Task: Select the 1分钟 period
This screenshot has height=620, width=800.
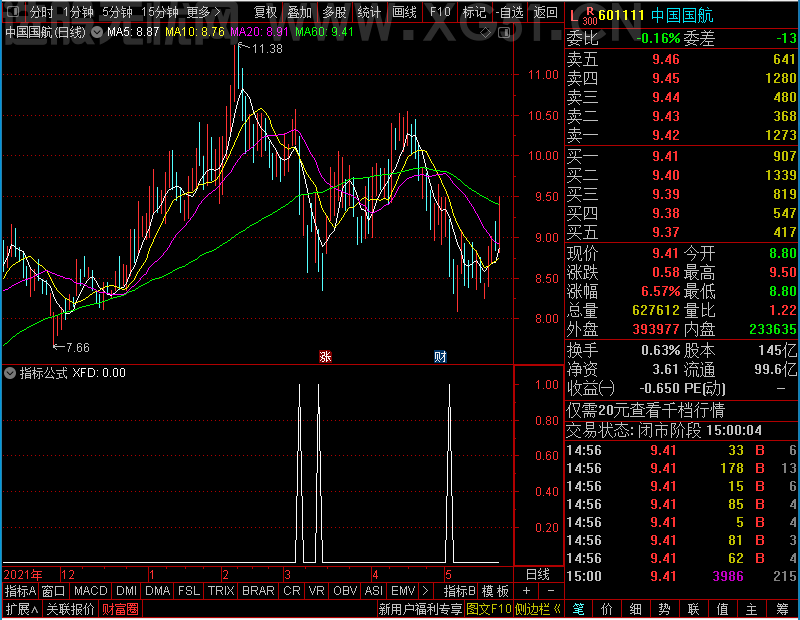Action: (x=79, y=12)
